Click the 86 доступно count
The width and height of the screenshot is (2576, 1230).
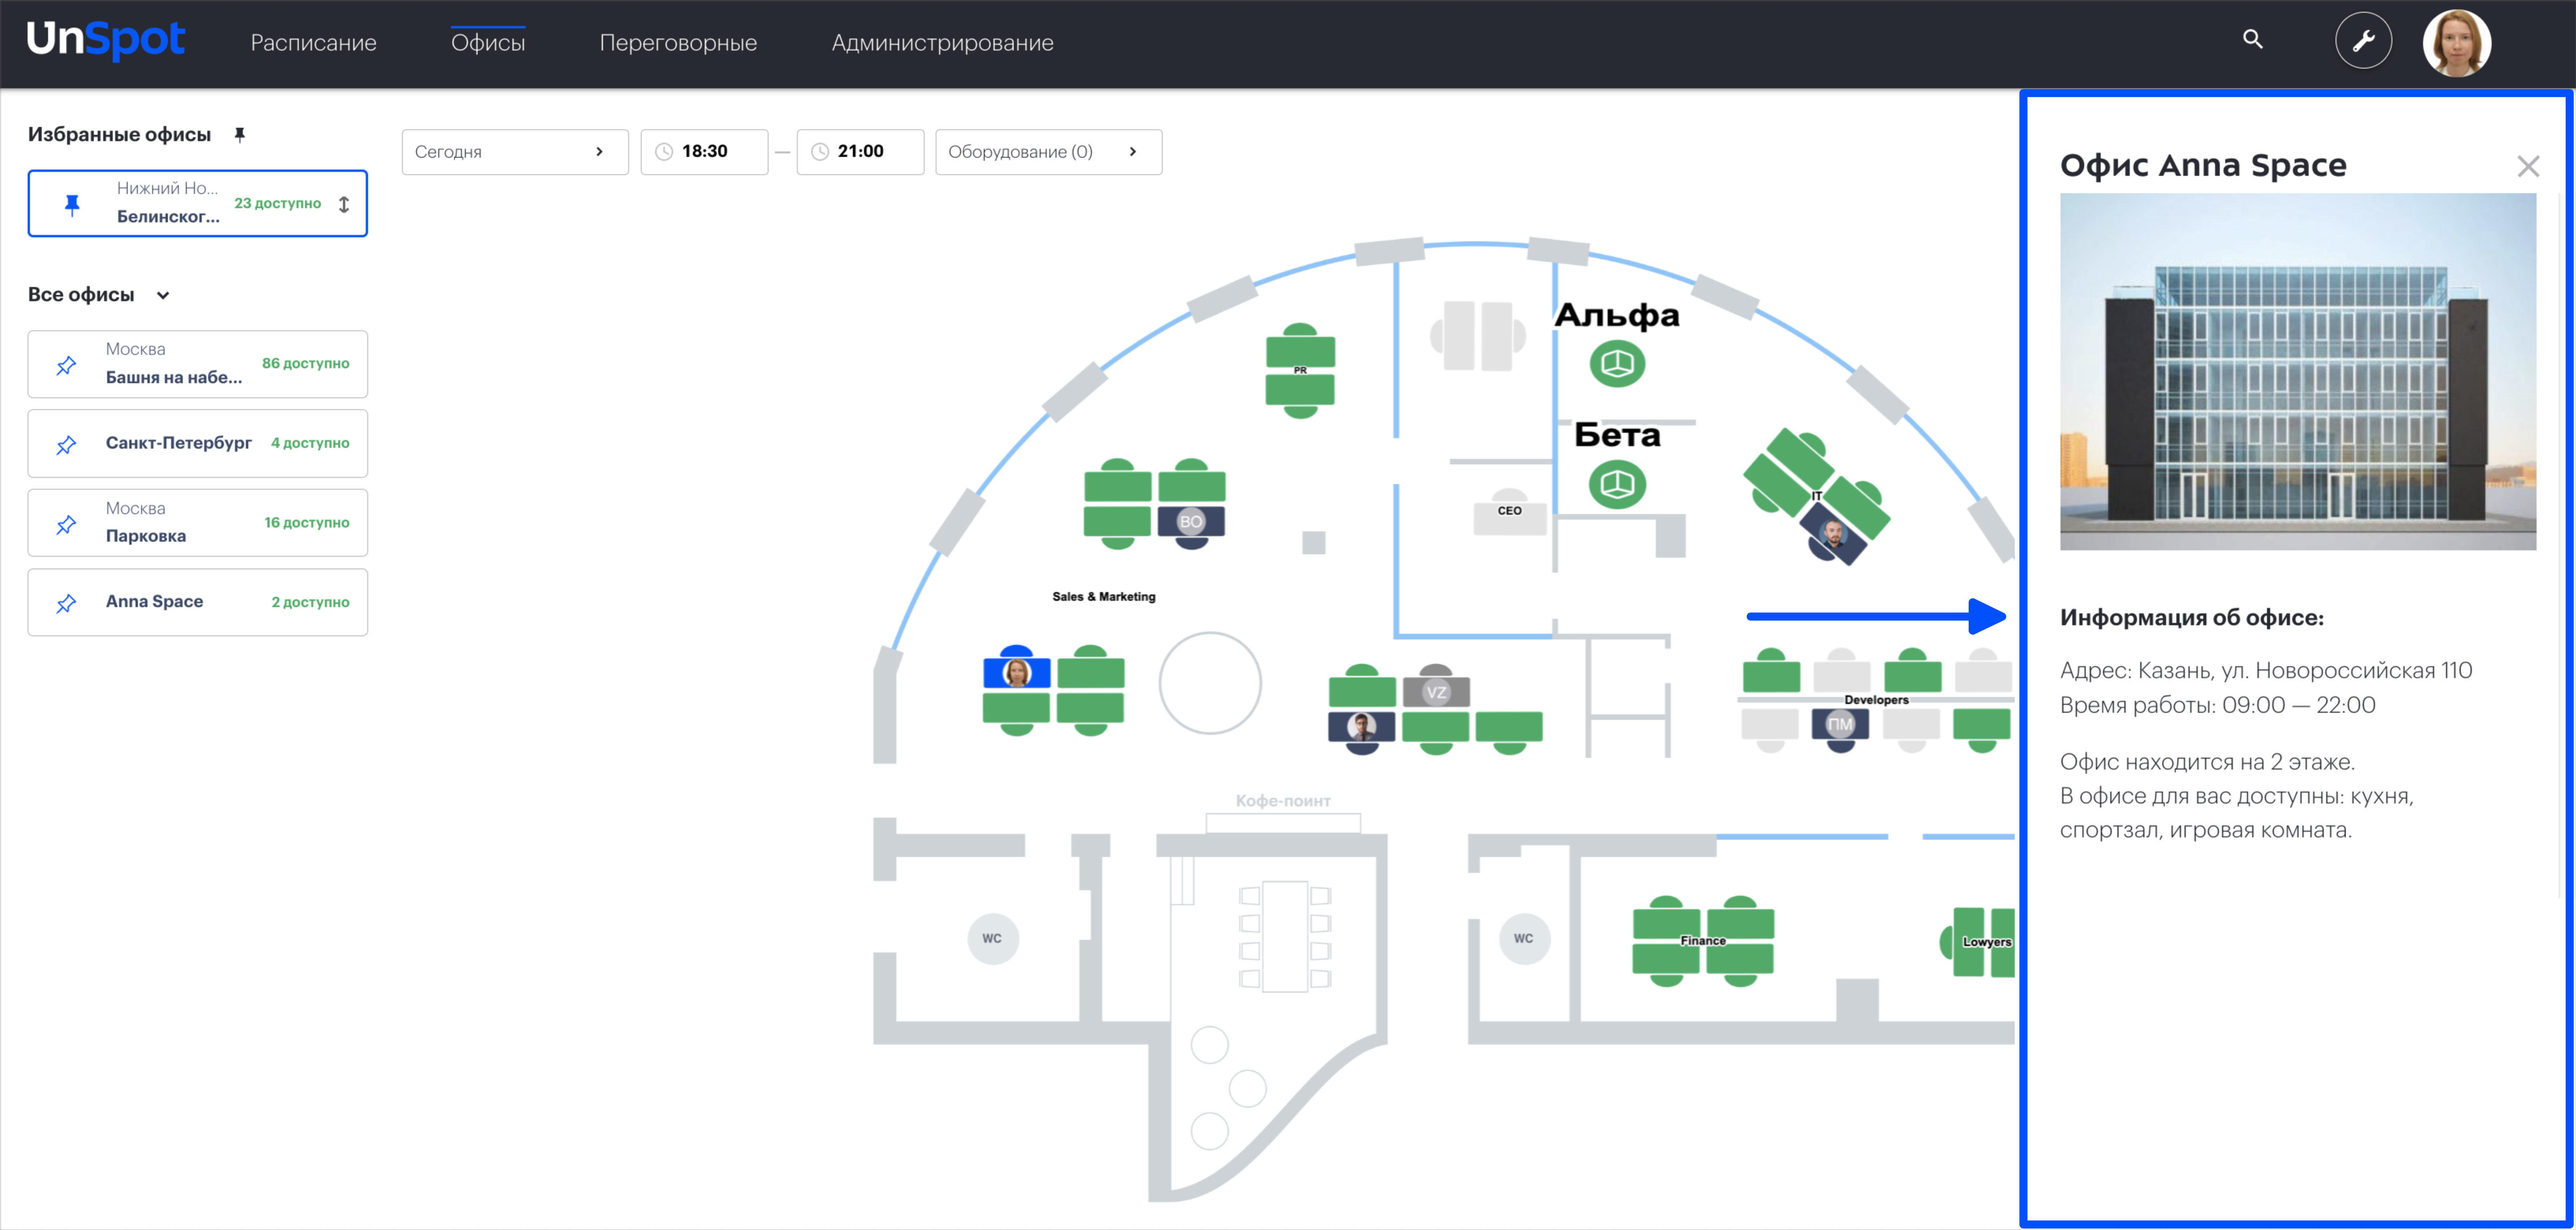pos(305,363)
